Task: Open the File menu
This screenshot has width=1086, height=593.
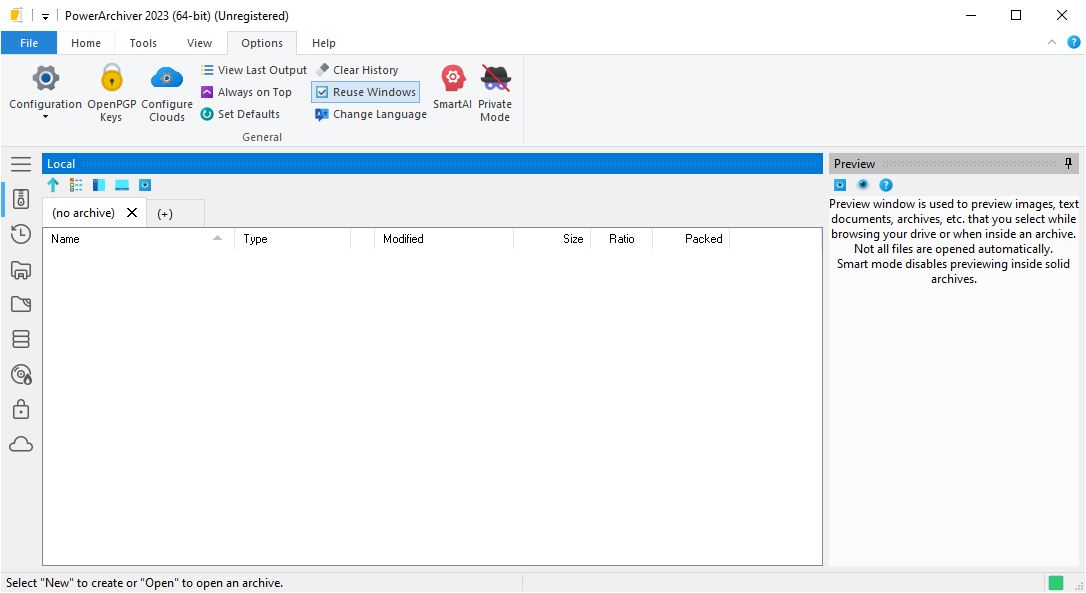Action: coord(29,43)
